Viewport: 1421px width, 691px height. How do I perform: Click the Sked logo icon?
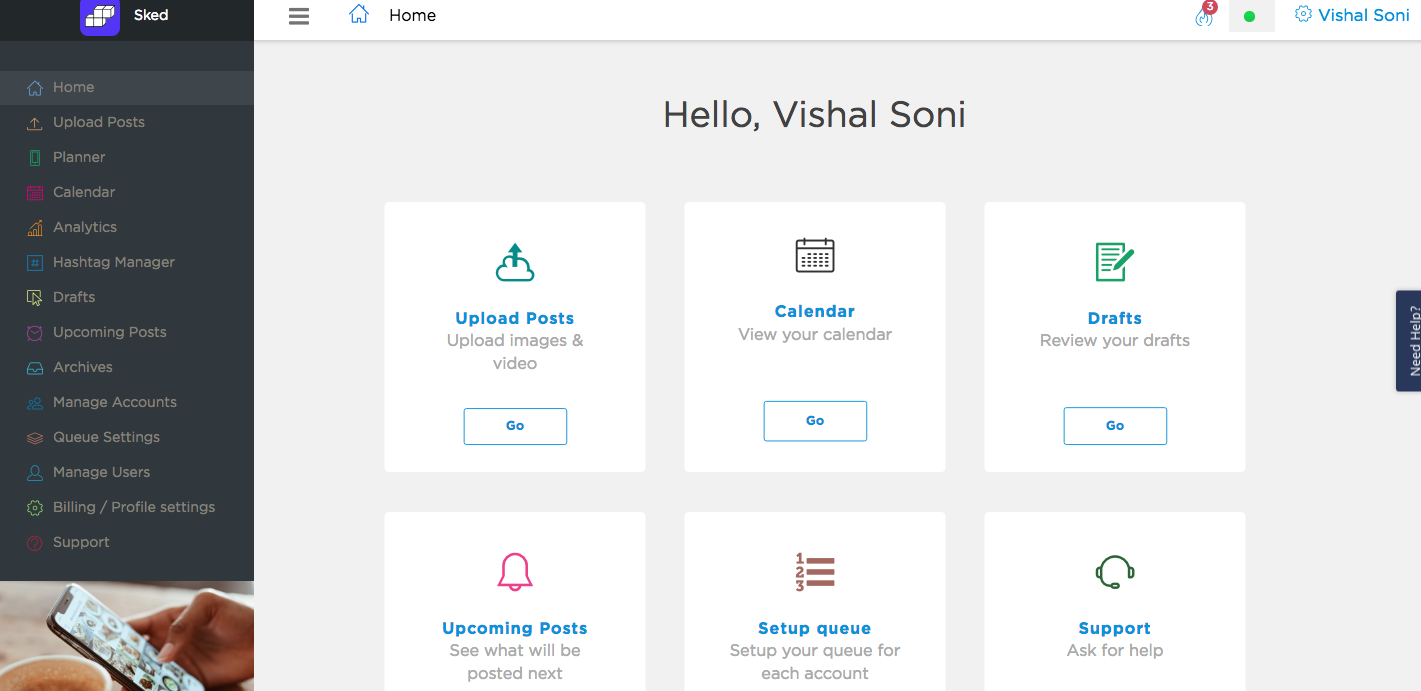[100, 17]
